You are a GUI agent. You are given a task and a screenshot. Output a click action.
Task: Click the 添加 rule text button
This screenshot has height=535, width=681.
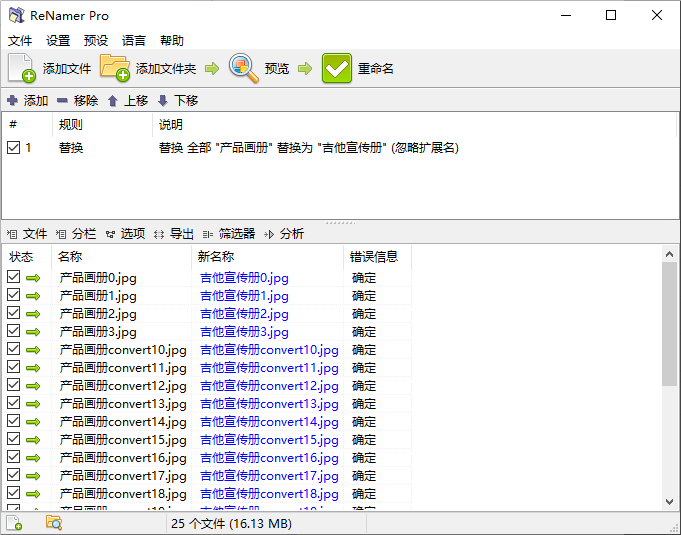tap(36, 101)
